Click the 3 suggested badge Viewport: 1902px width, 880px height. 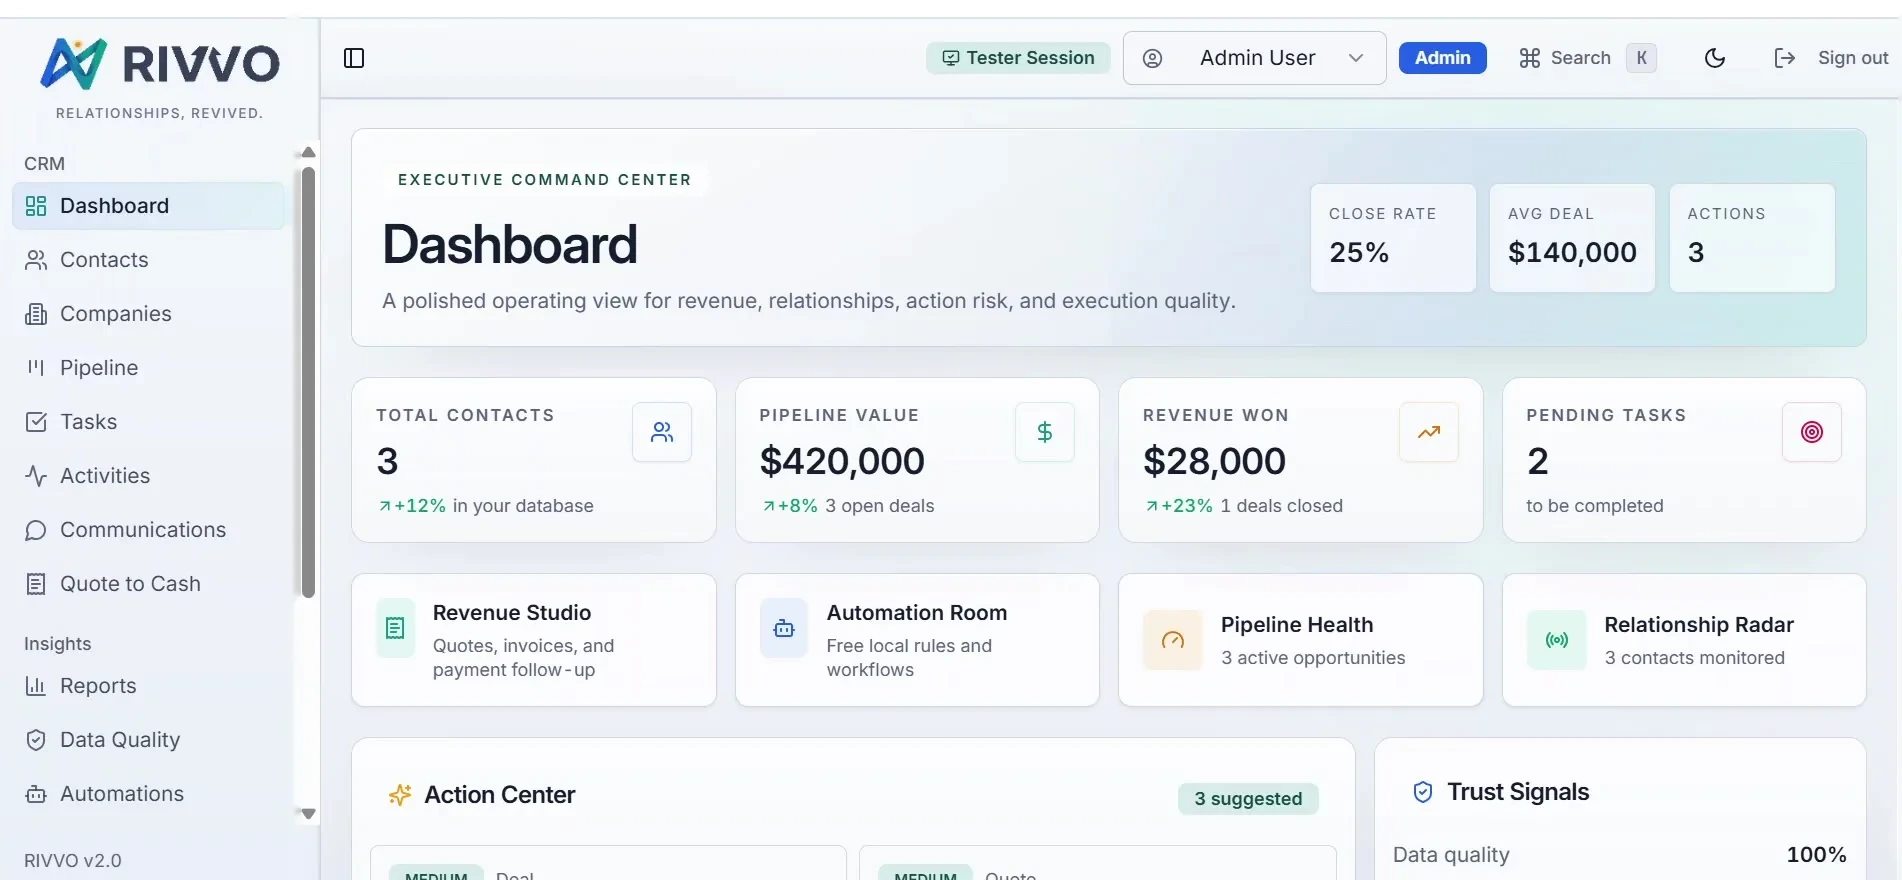point(1248,799)
